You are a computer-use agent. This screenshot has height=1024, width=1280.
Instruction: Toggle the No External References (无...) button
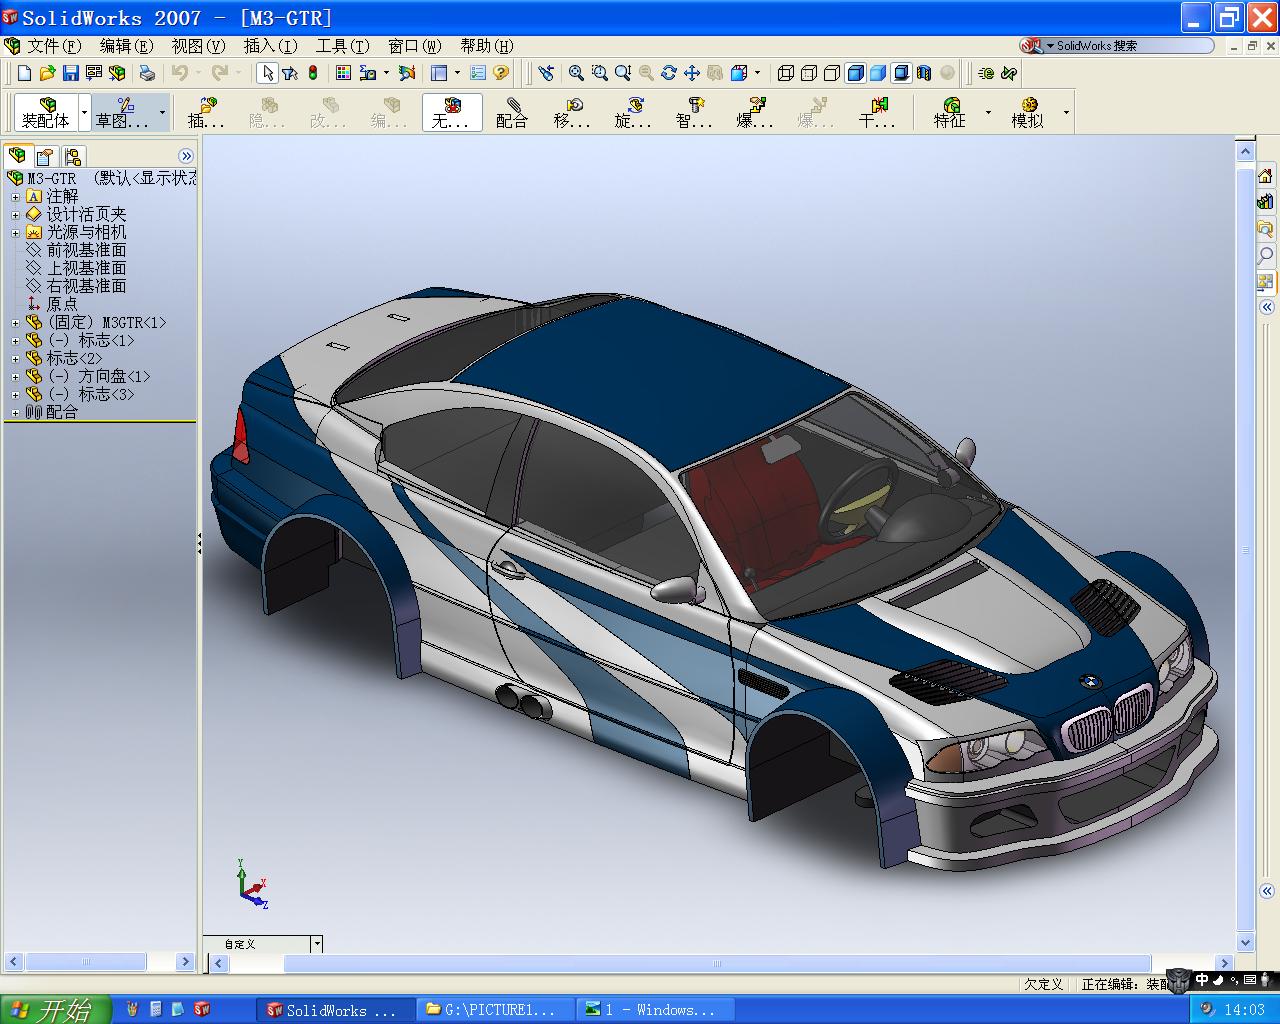452,112
